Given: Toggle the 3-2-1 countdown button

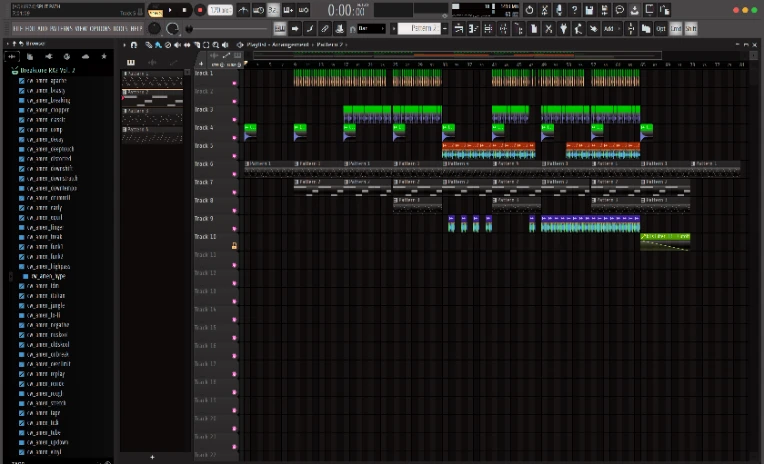Looking at the screenshot, I should (273, 10).
